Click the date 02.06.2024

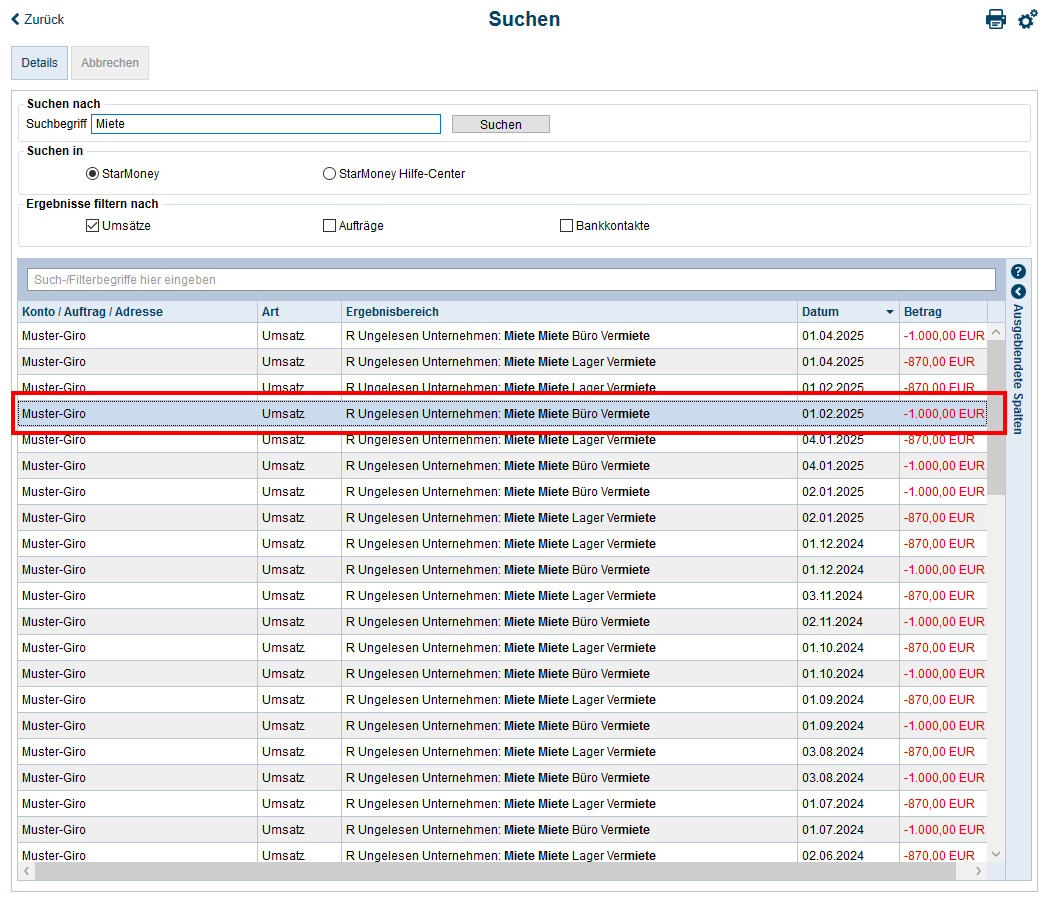pyautogui.click(x=833, y=855)
